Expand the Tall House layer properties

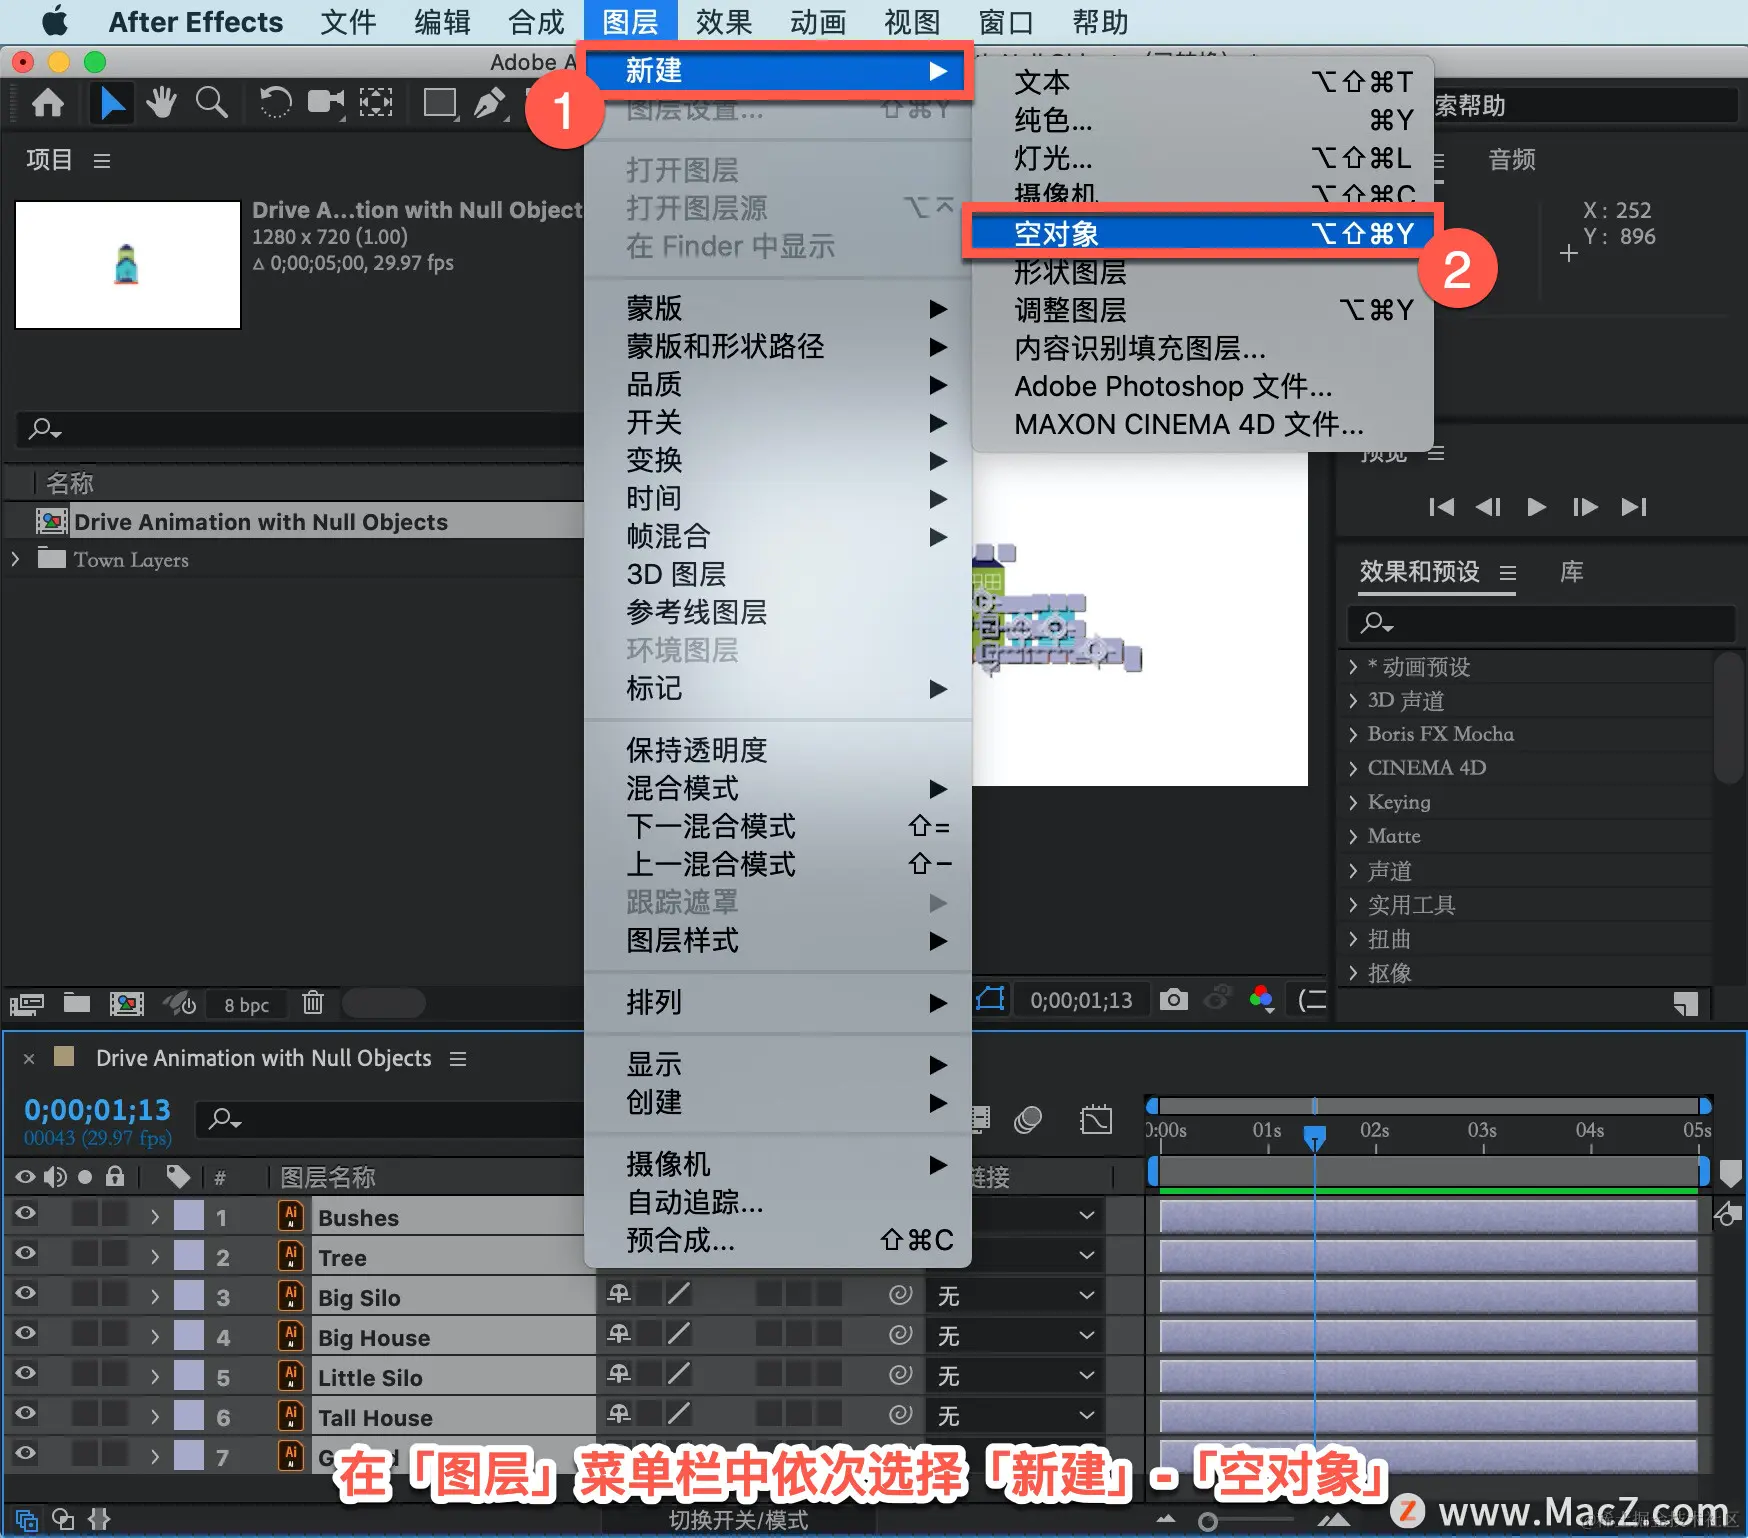[x=155, y=1417]
